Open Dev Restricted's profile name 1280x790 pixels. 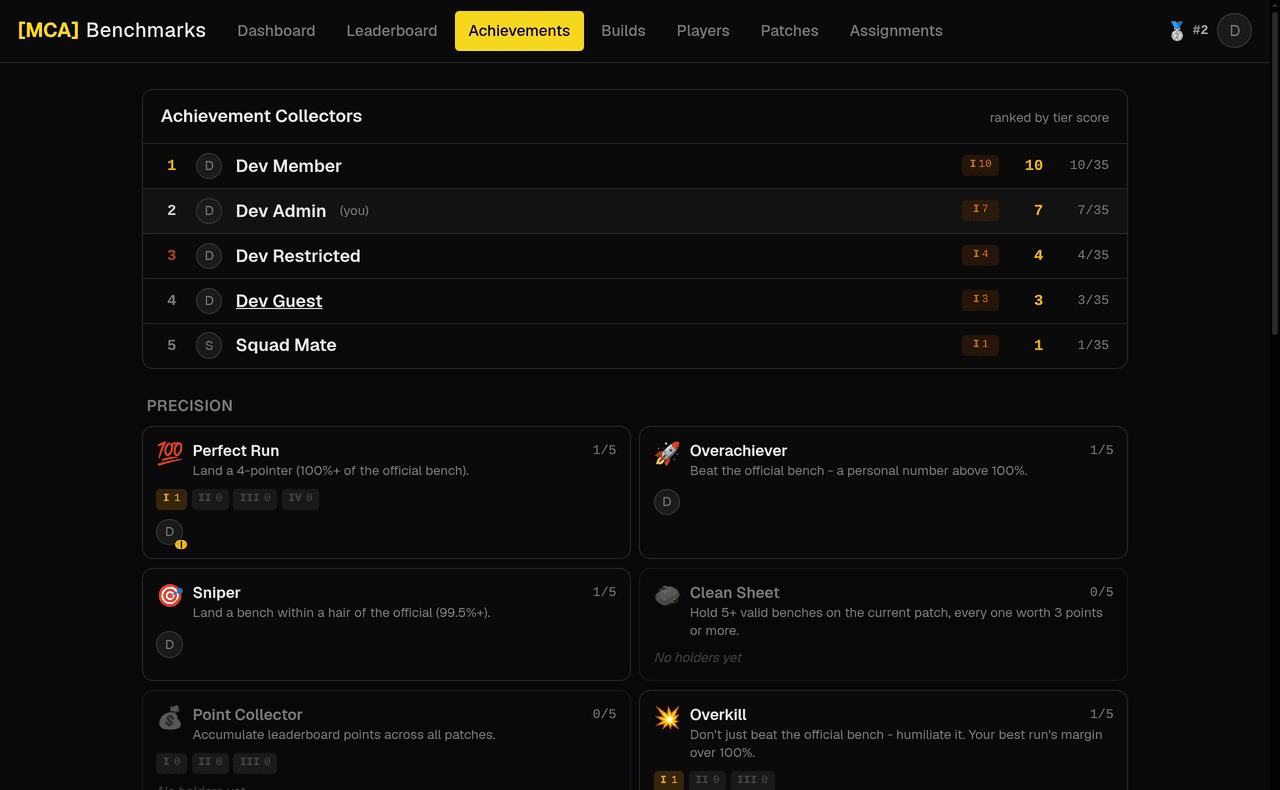(298, 256)
